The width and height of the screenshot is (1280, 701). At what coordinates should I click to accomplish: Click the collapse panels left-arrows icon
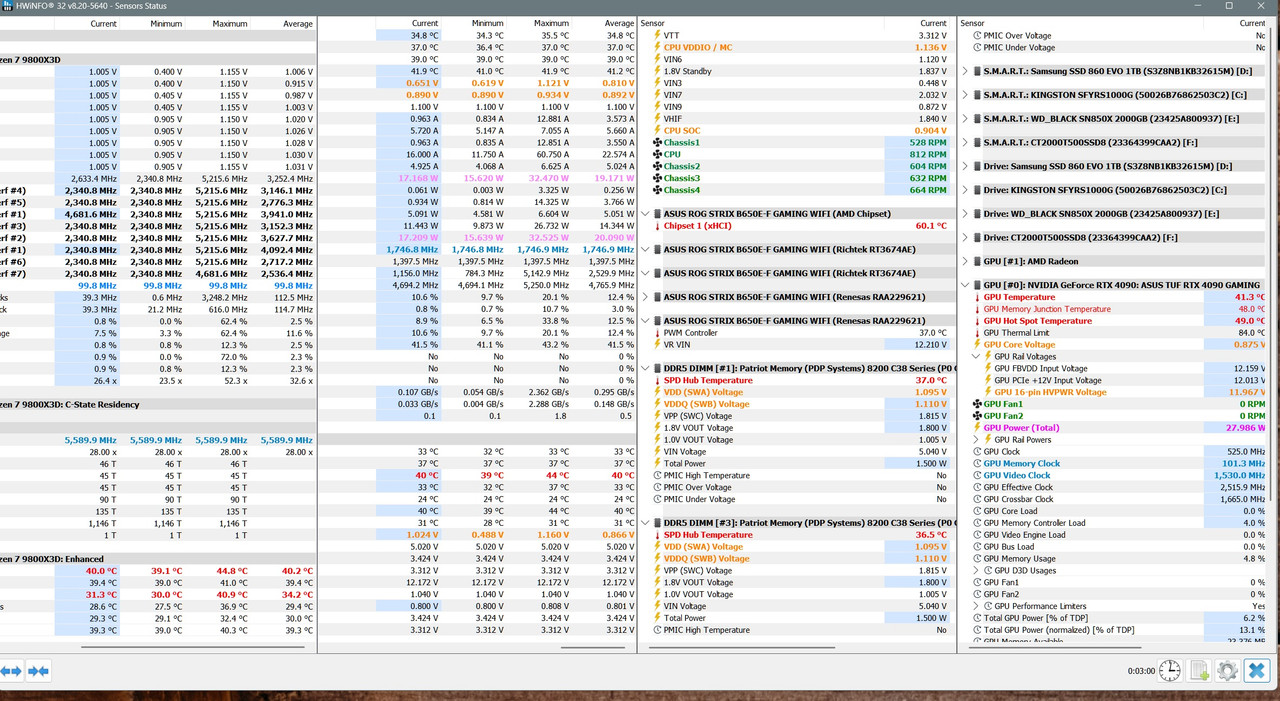pos(11,671)
